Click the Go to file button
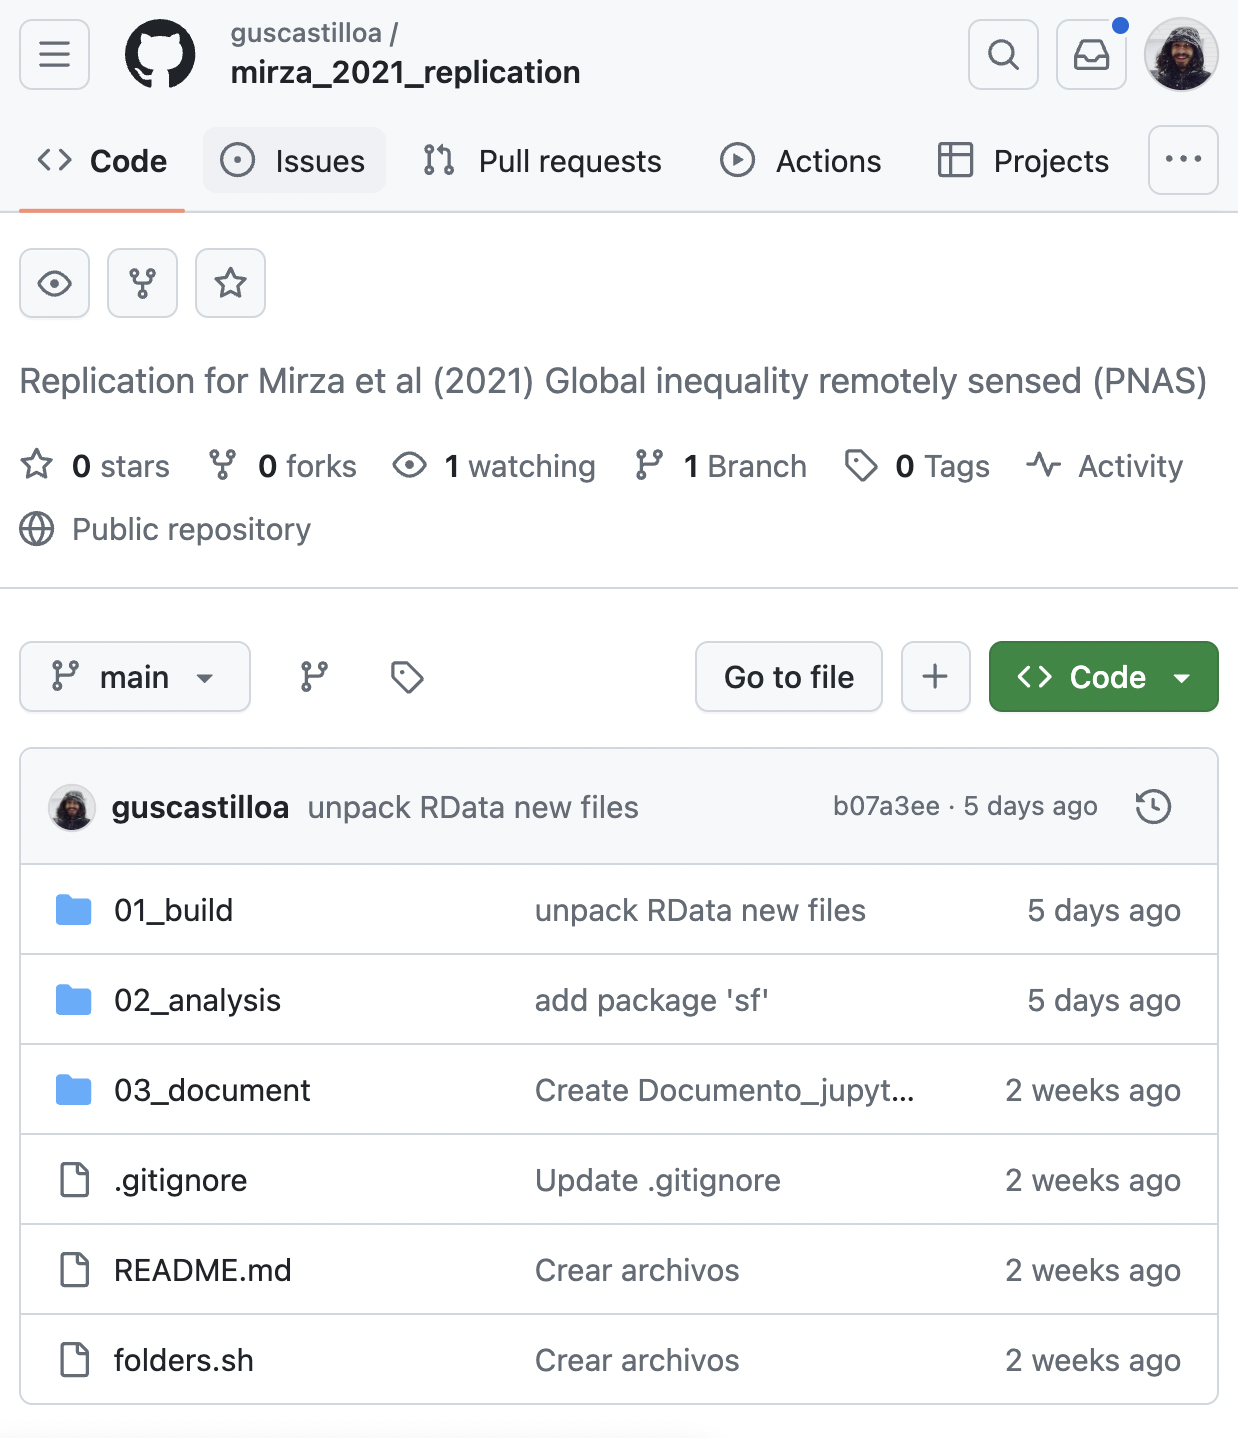Image resolution: width=1238 pixels, height=1438 pixels. 788,677
